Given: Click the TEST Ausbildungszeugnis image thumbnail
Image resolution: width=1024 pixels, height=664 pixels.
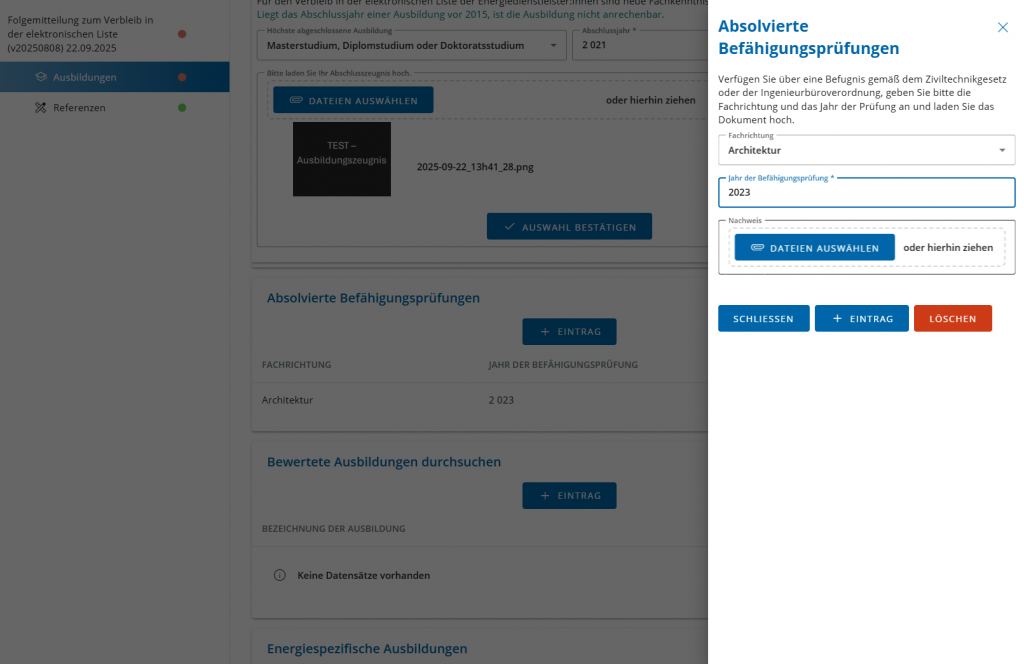Looking at the screenshot, I should point(341,159).
